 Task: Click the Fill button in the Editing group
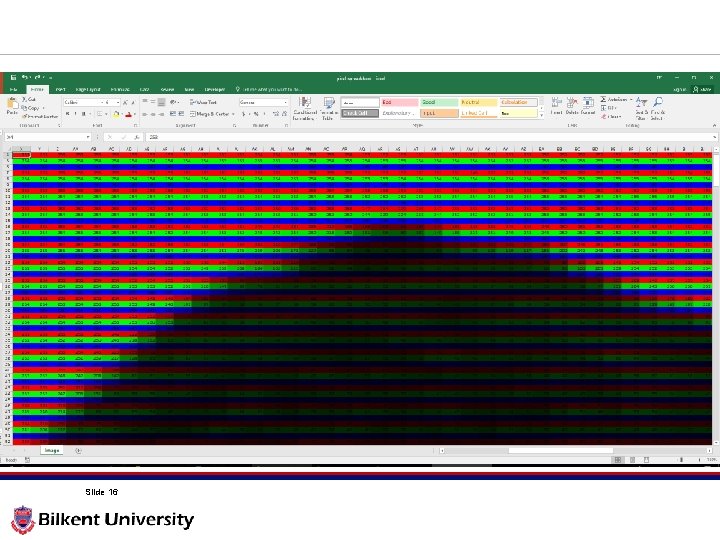[608, 108]
